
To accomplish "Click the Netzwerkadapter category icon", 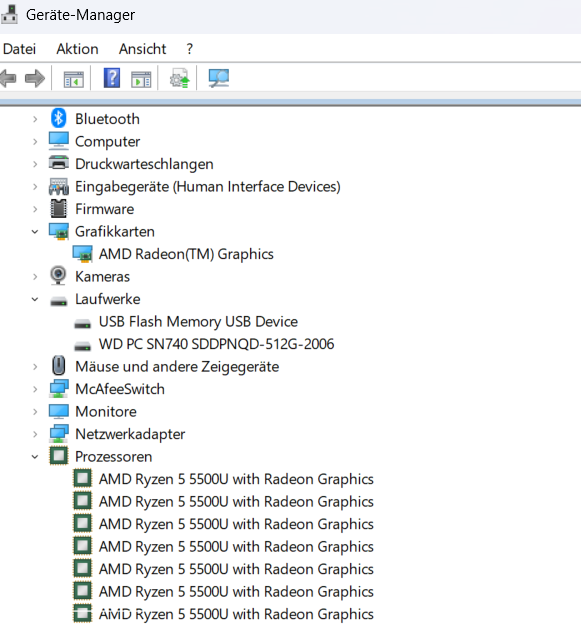I will point(59,434).
